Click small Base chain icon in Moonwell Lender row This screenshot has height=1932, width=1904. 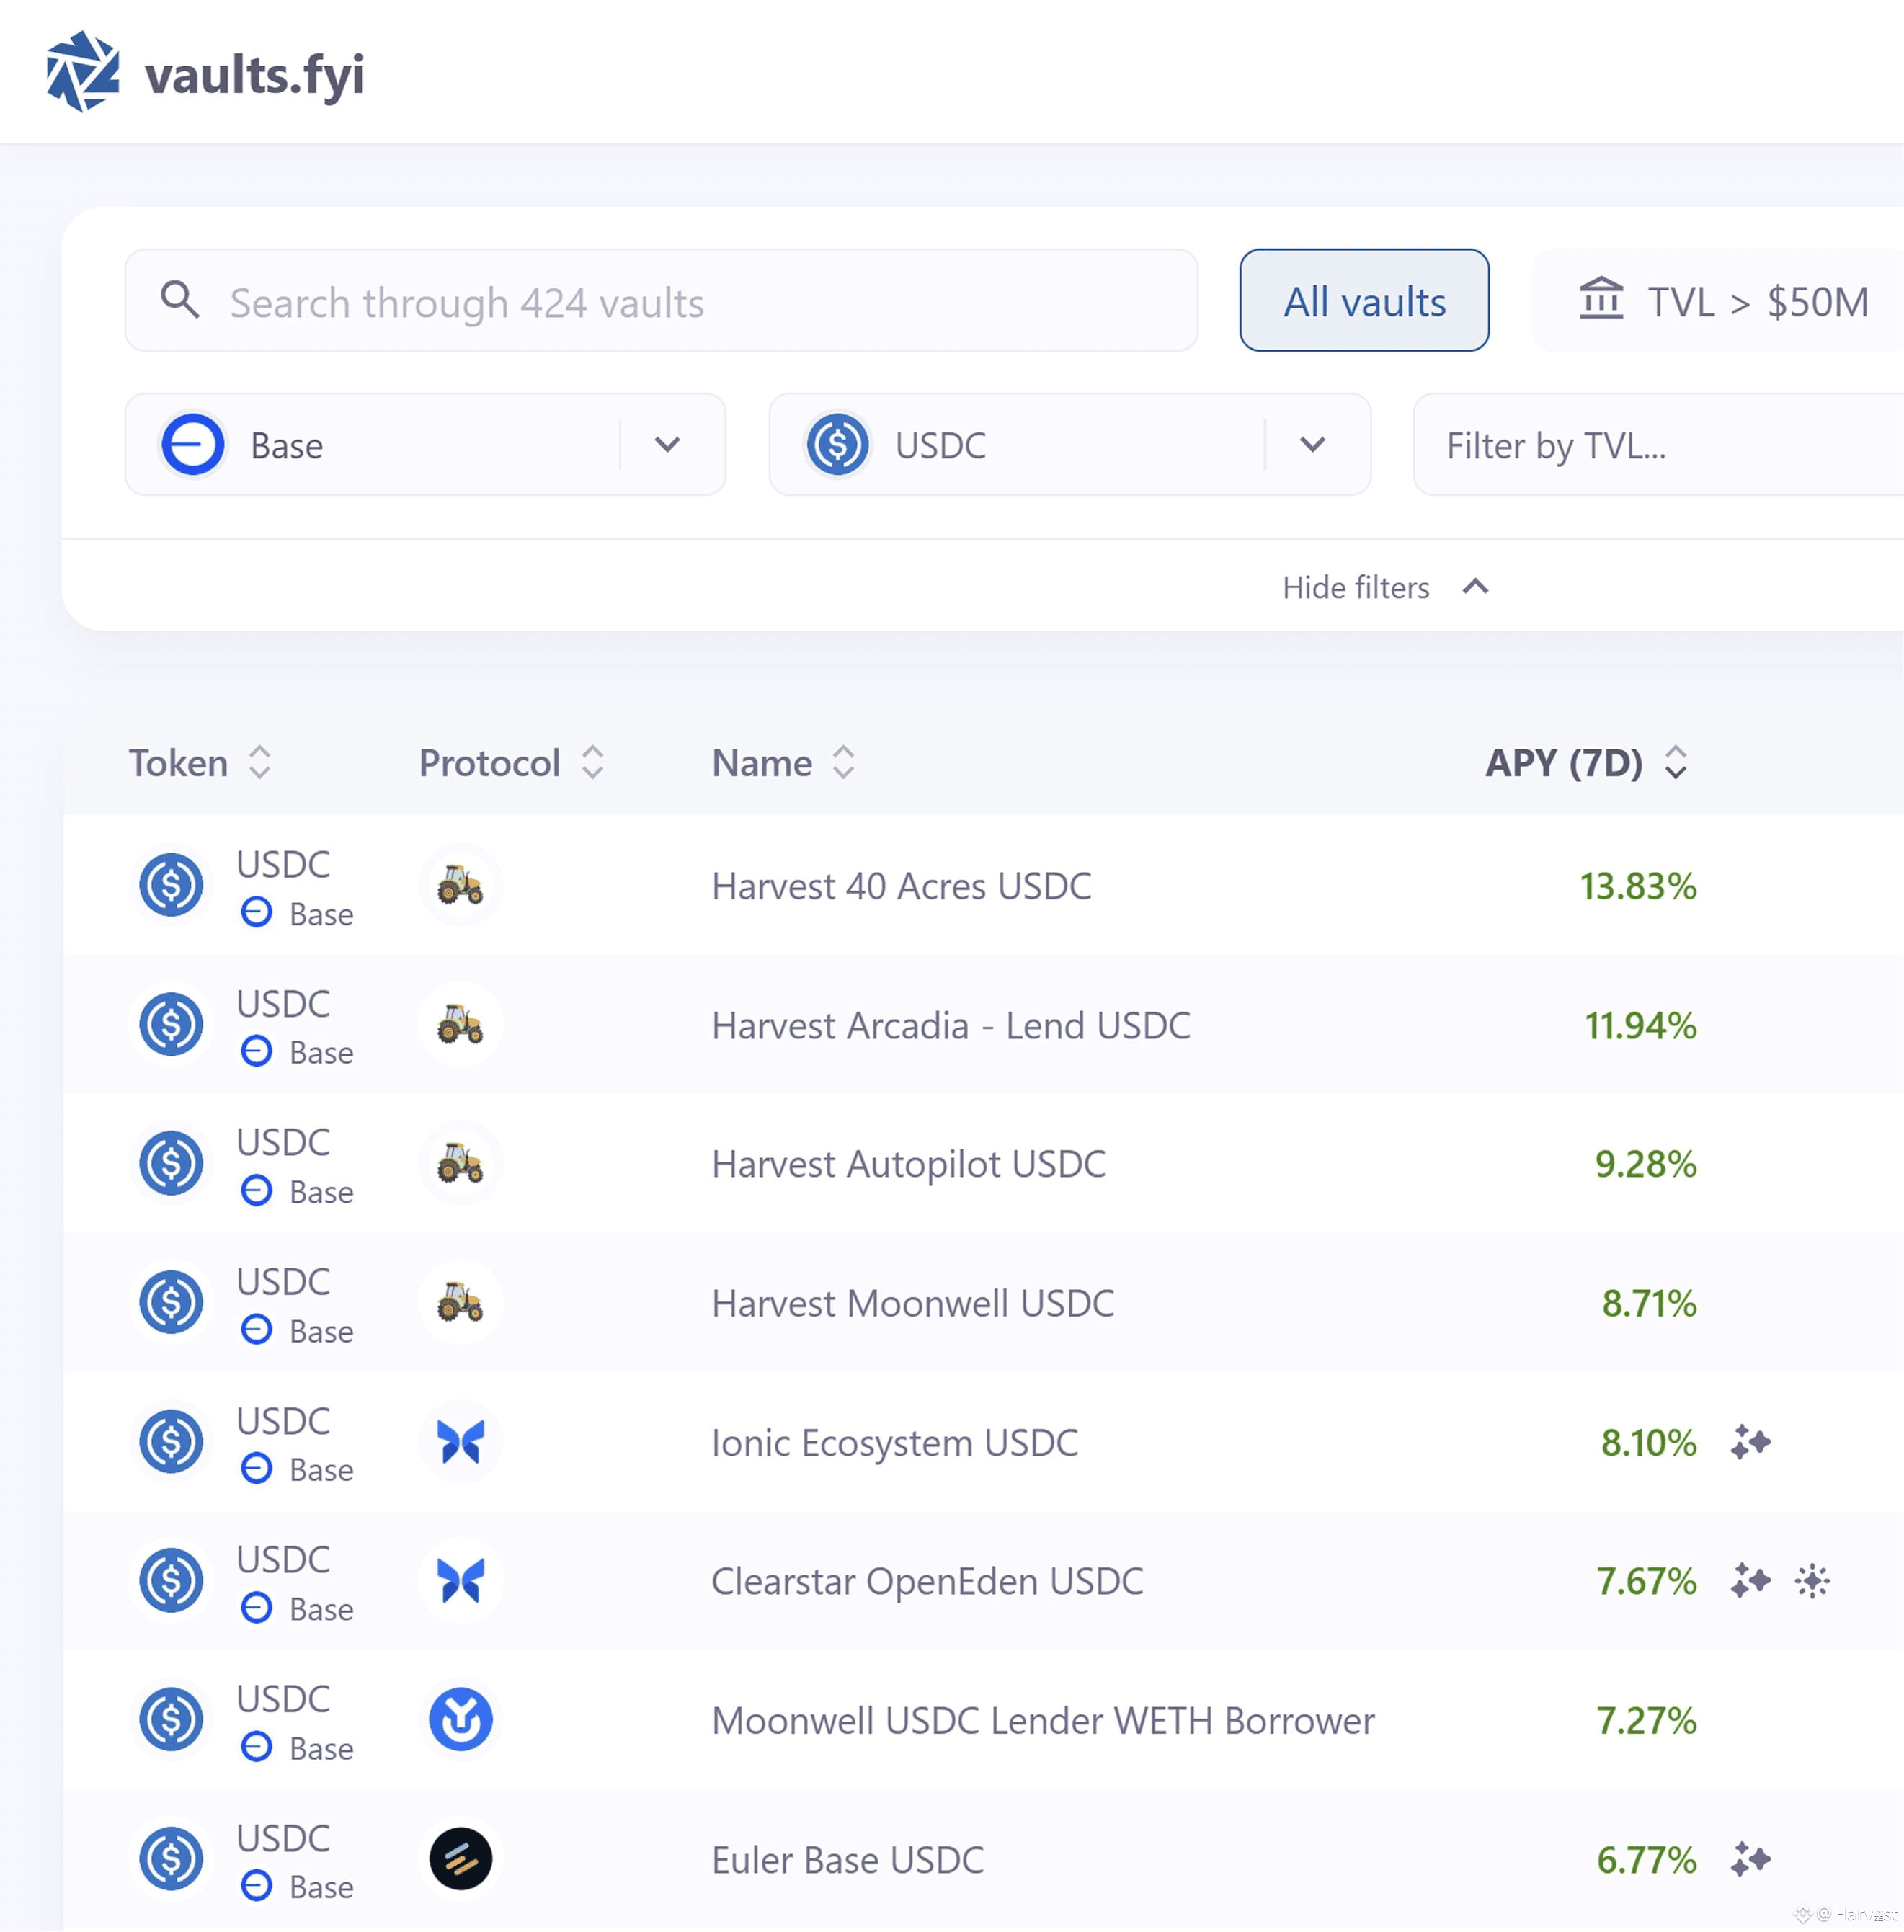click(256, 1747)
